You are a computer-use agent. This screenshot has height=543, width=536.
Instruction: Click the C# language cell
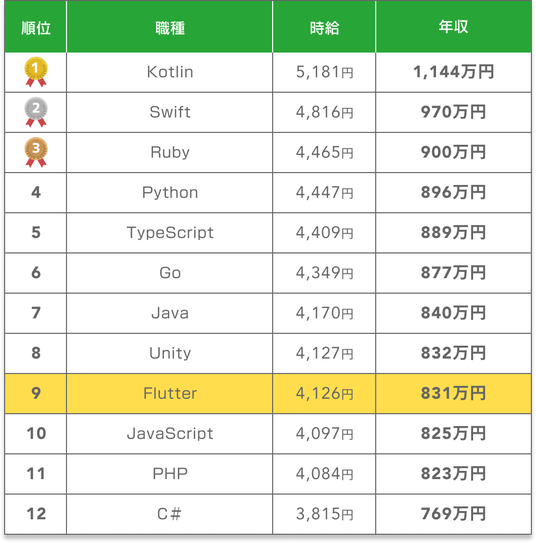coord(169,514)
